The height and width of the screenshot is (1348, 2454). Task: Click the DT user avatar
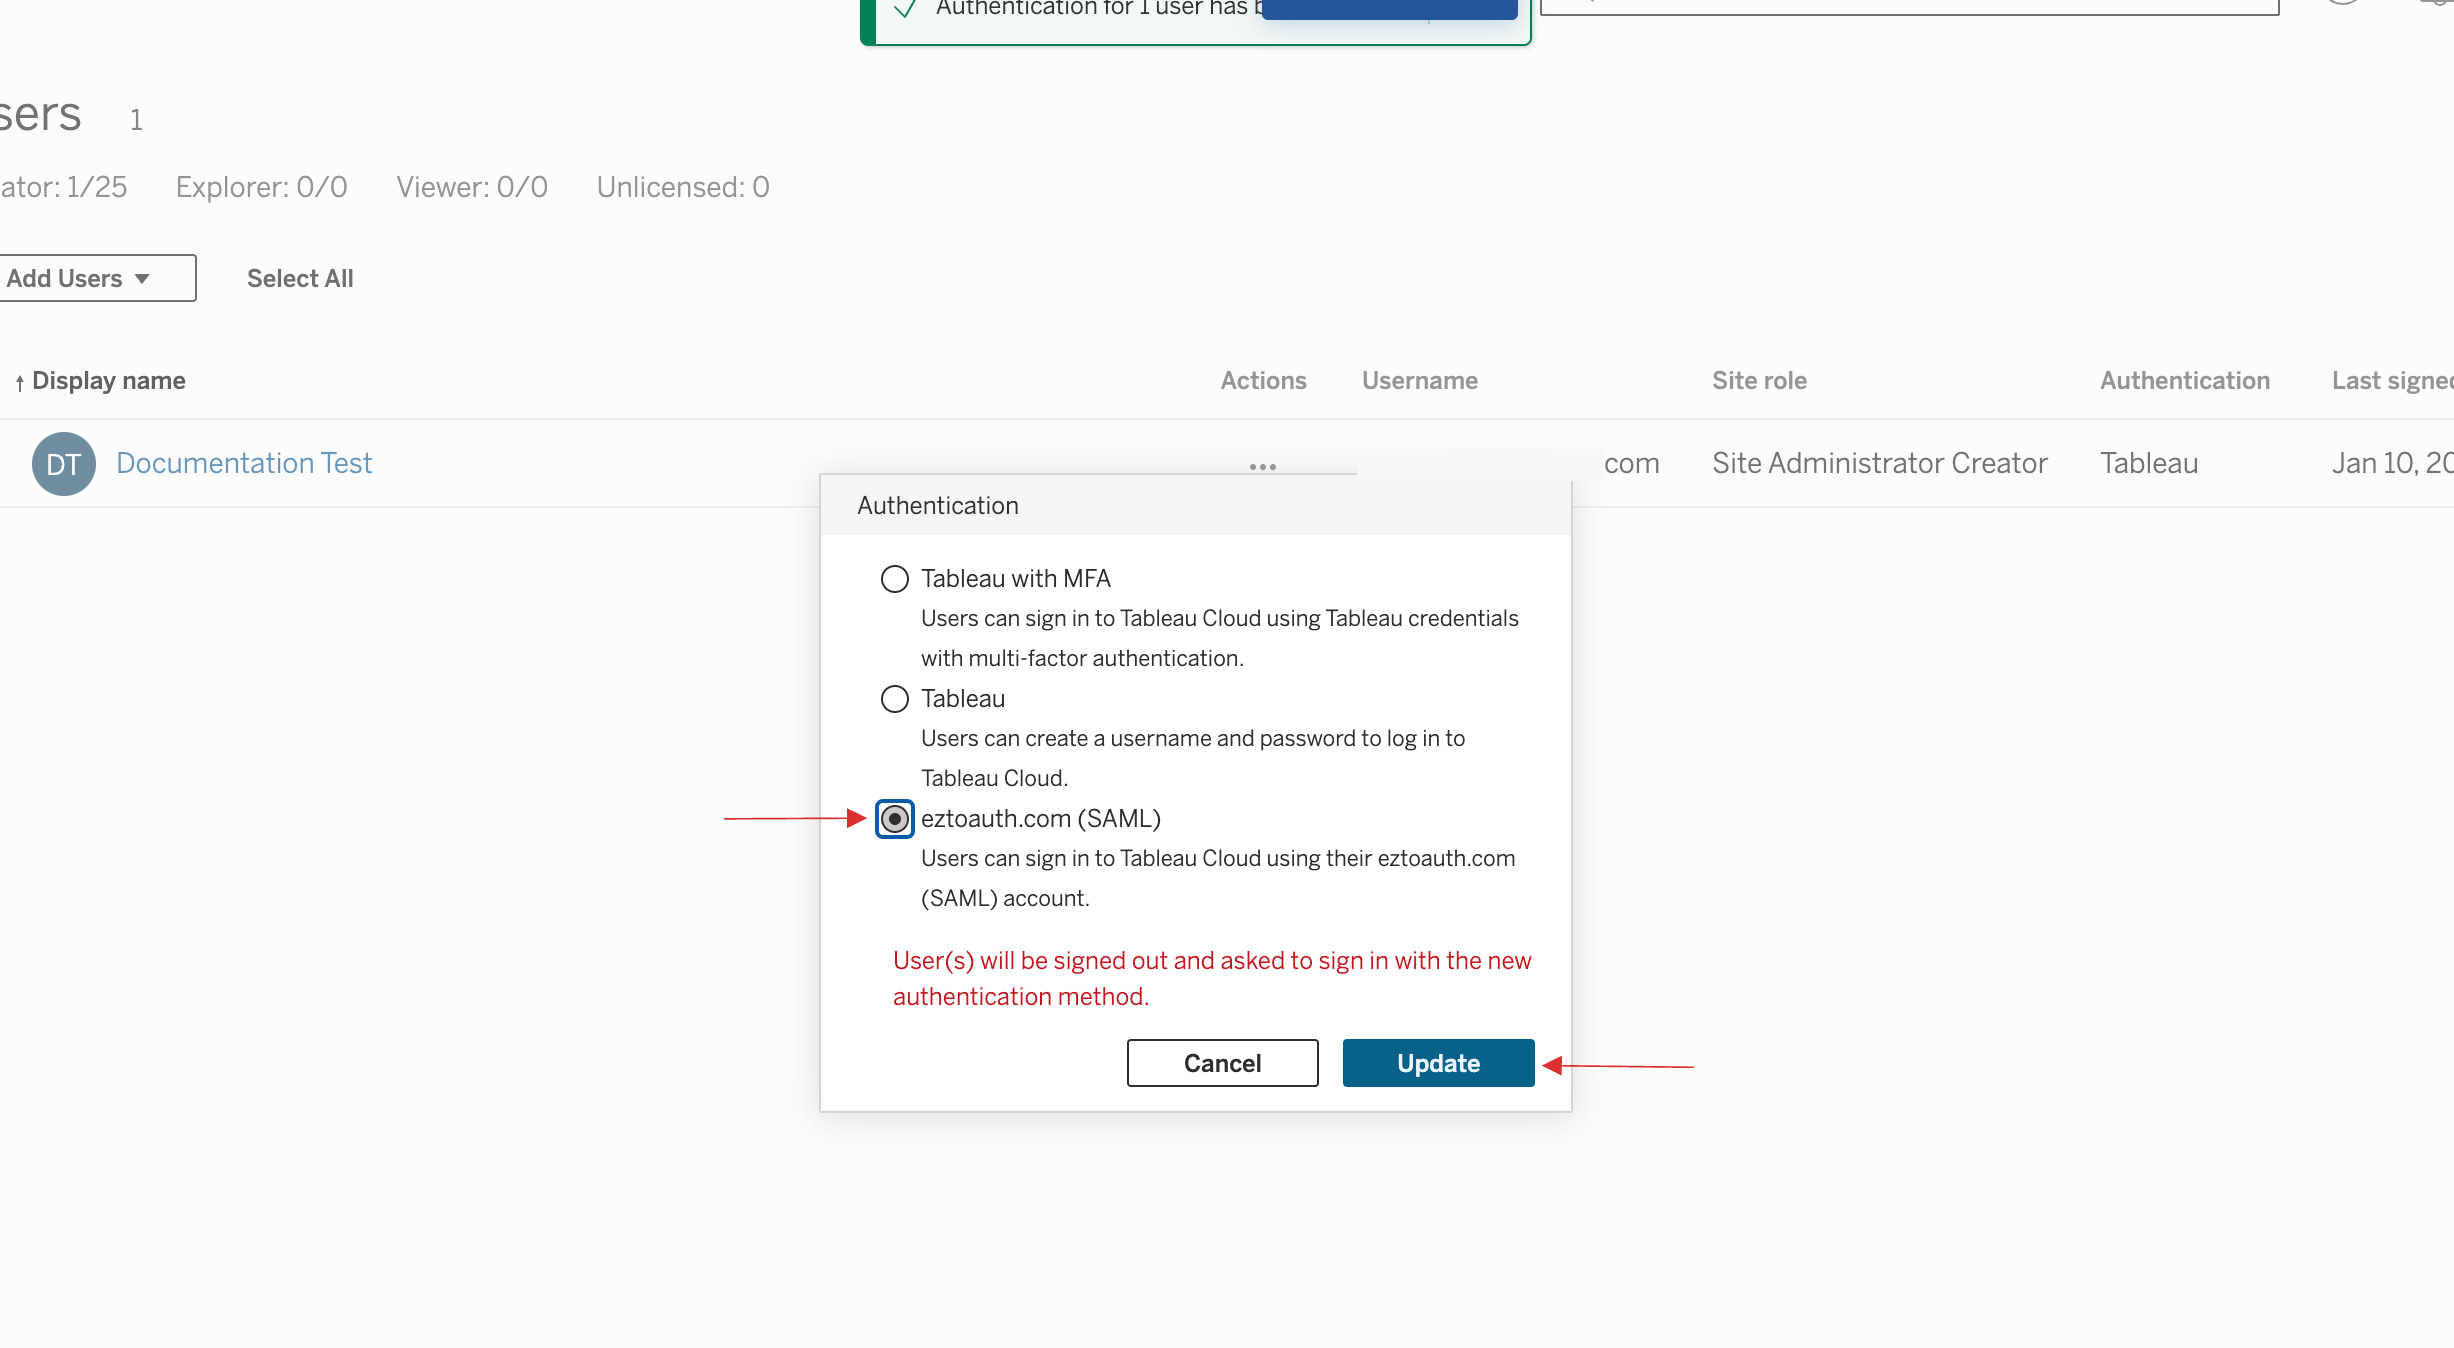tap(64, 464)
